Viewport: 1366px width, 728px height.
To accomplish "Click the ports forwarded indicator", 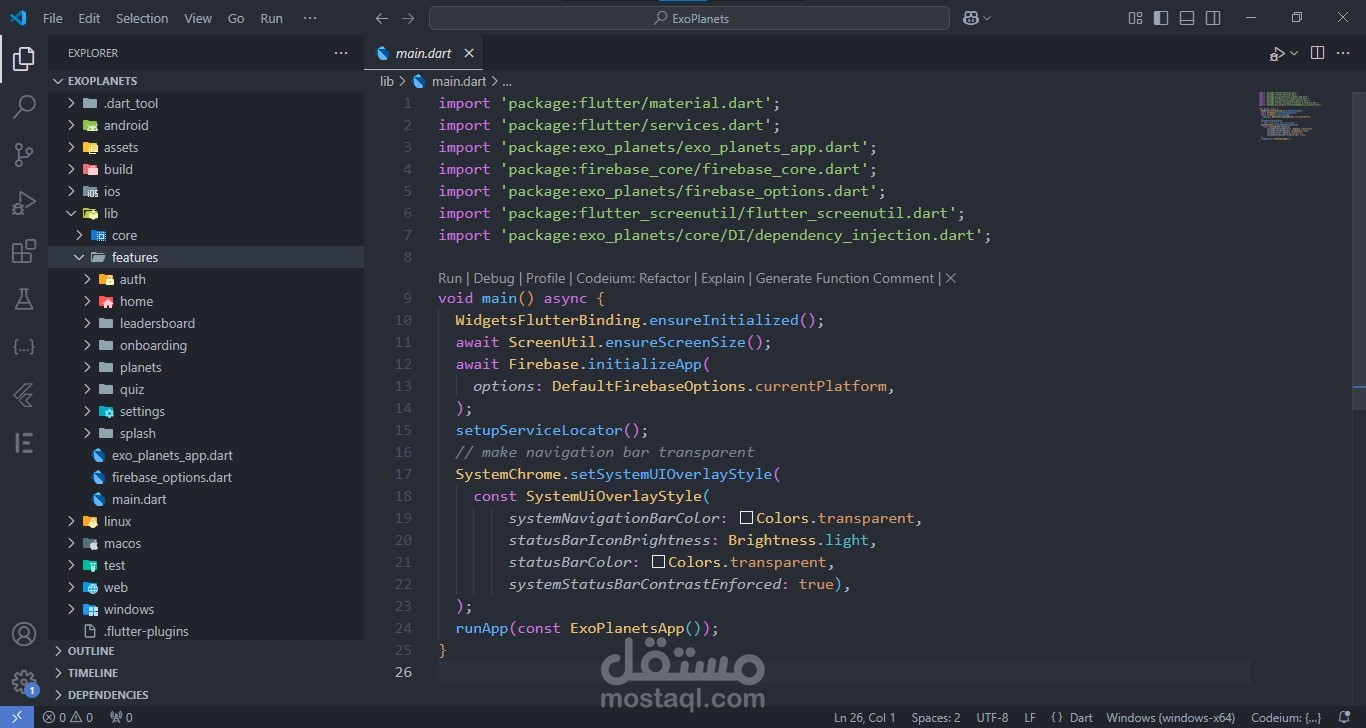I will [x=121, y=717].
